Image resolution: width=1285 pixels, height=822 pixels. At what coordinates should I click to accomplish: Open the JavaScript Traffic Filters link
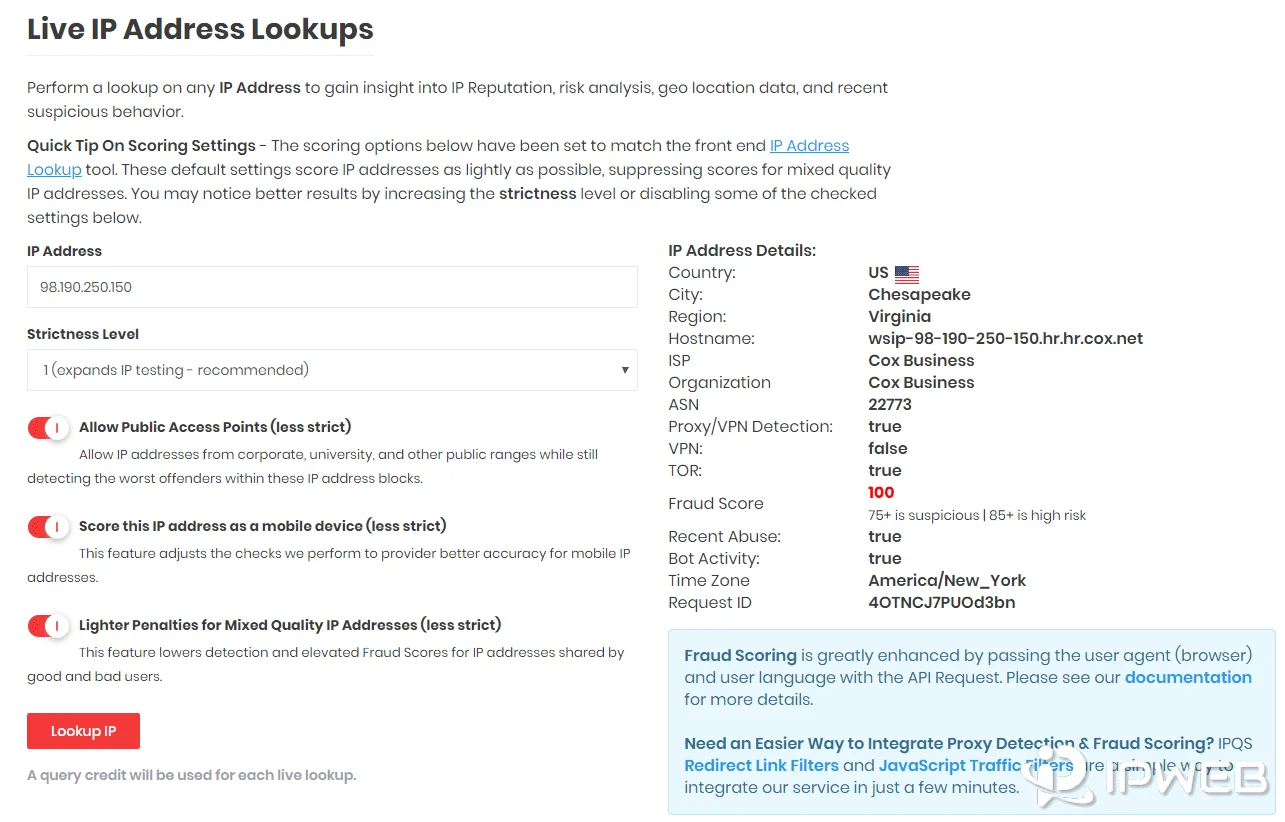[x=975, y=765]
